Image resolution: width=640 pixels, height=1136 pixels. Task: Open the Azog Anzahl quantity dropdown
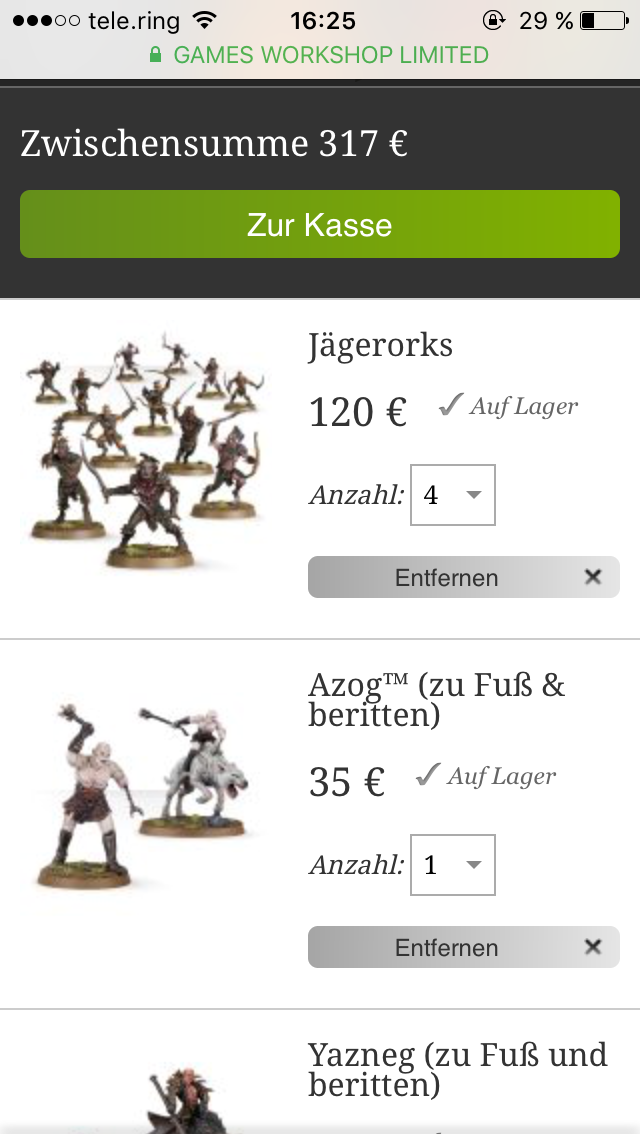tap(453, 864)
